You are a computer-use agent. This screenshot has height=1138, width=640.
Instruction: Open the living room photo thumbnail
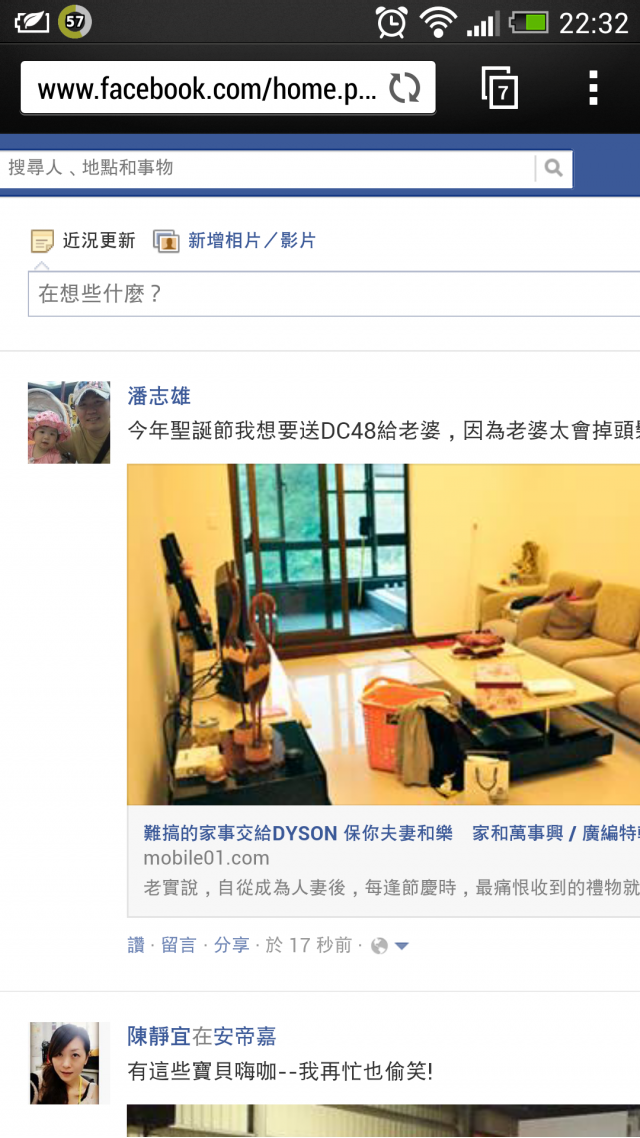(x=383, y=634)
